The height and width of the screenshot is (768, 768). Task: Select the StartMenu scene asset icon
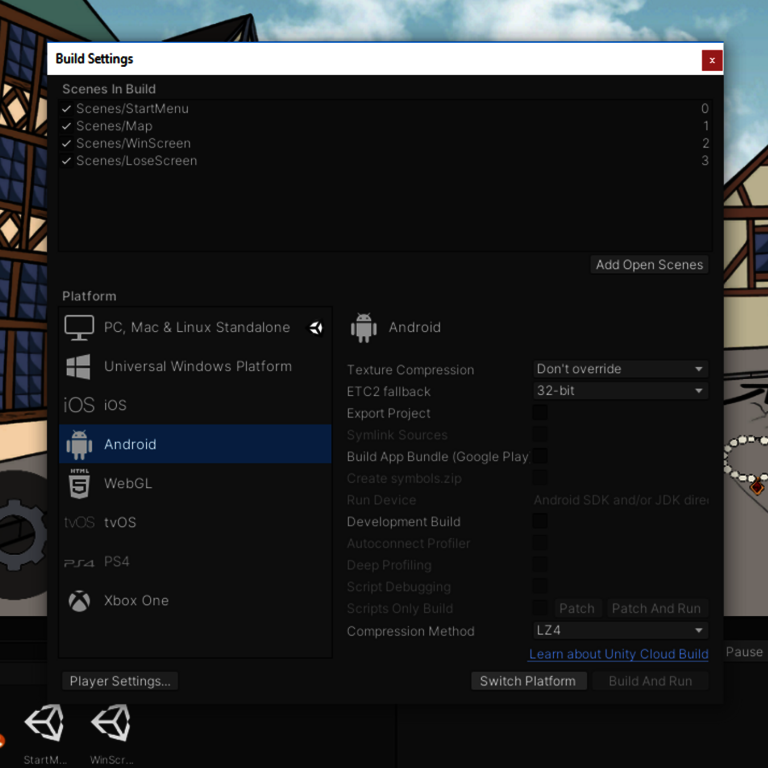click(x=45, y=723)
